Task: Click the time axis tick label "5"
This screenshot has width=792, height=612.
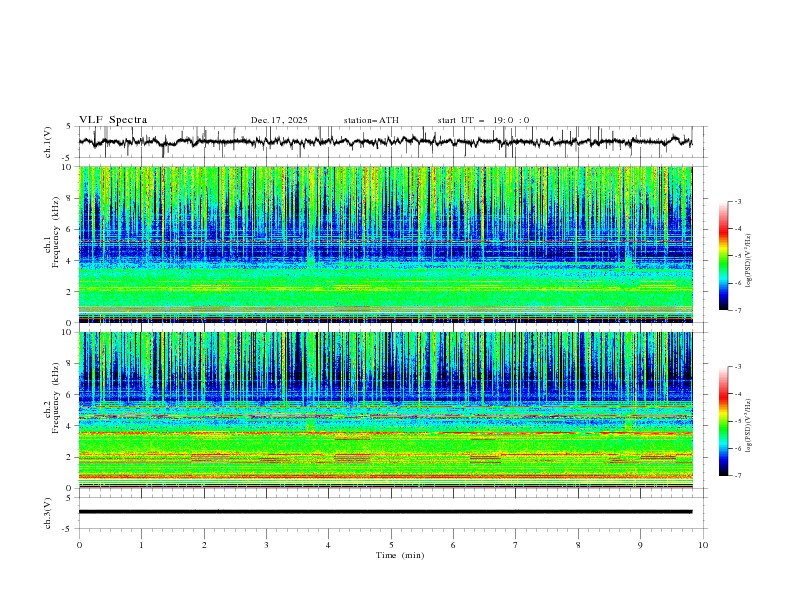Action: (x=391, y=545)
